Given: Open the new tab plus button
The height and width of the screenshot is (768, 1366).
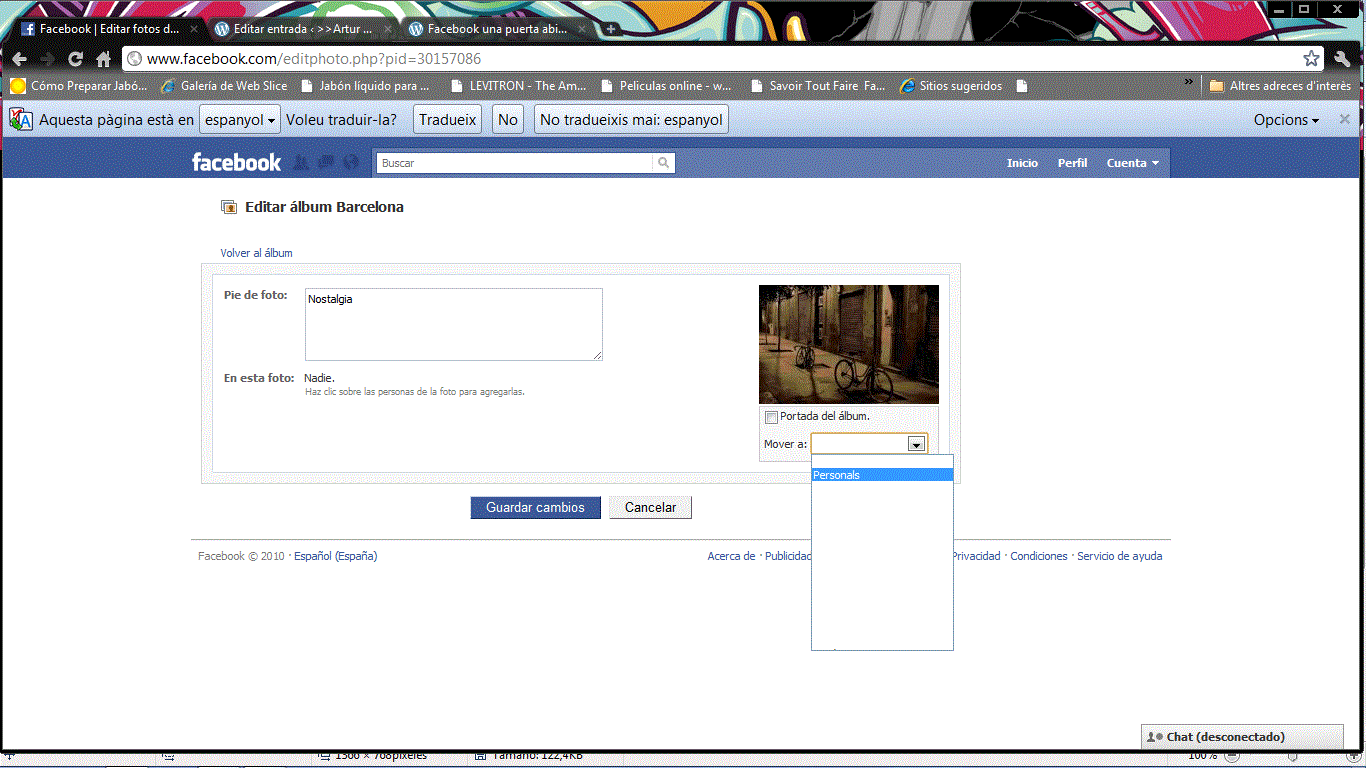Looking at the screenshot, I should 611,30.
